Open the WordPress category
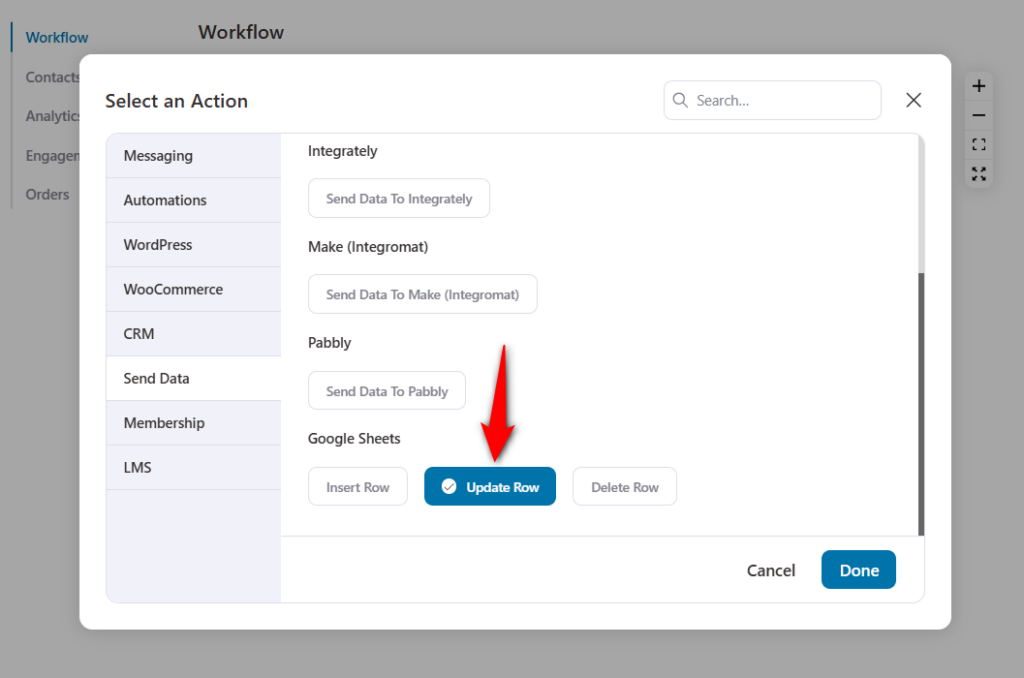 (193, 244)
